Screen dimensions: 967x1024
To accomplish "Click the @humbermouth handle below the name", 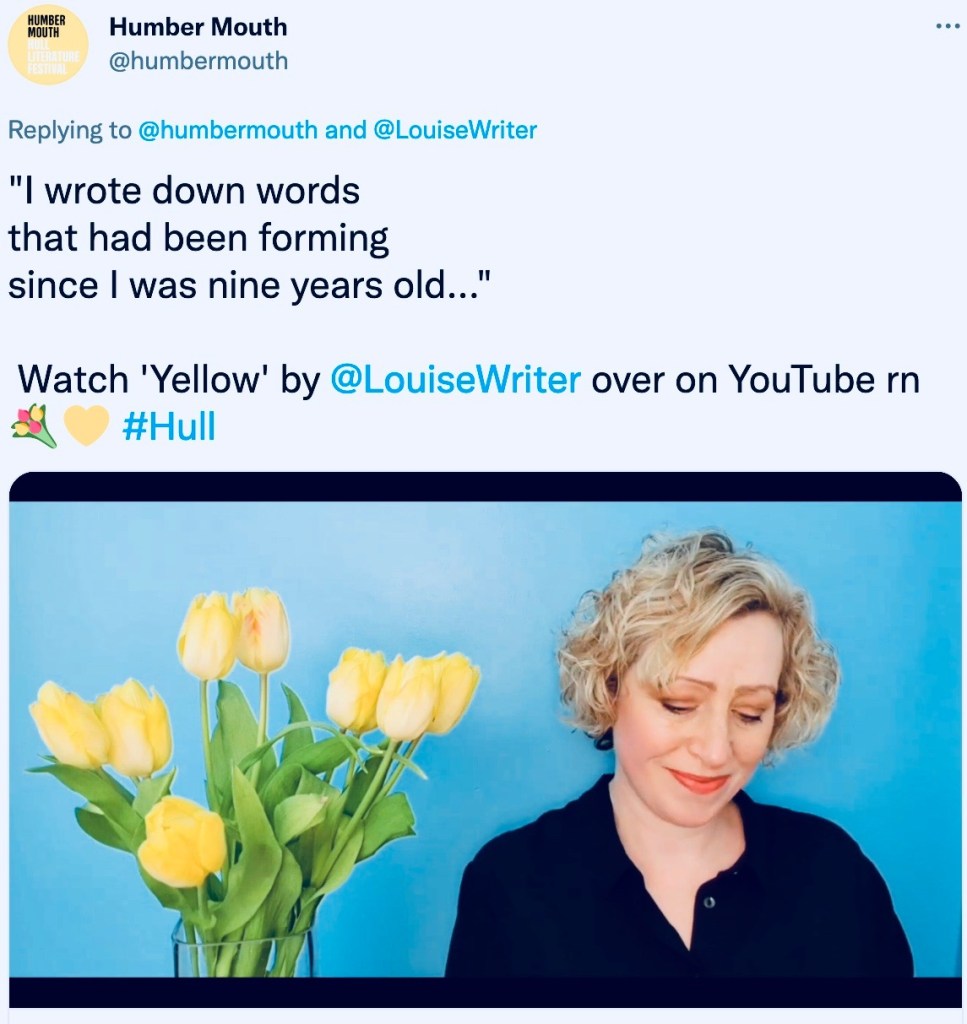I will pos(198,61).
